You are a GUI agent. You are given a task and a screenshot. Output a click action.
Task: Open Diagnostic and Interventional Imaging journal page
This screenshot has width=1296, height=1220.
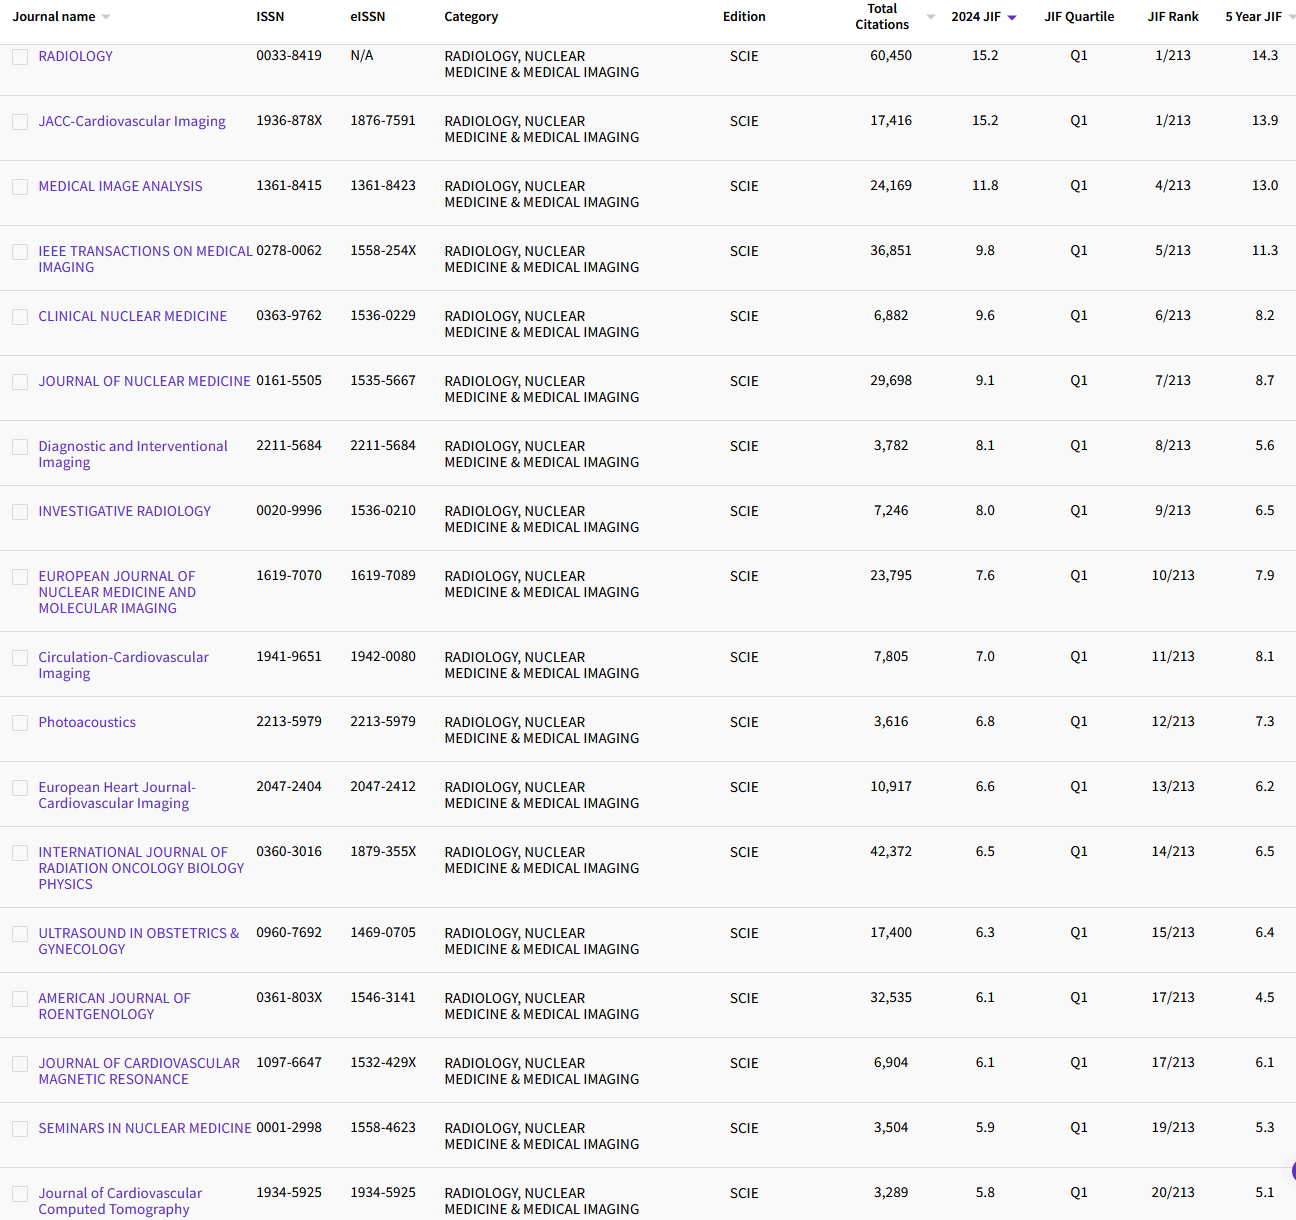click(x=133, y=454)
